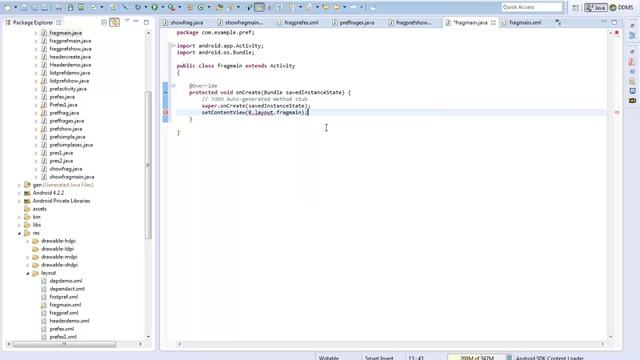Select Headerdemo.java in Package Explorer

(70, 65)
